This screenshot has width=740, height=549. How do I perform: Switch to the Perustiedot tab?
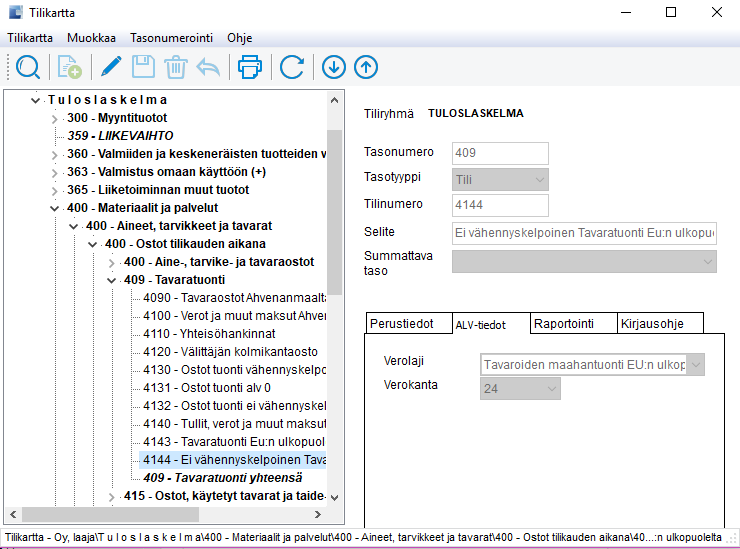click(409, 324)
